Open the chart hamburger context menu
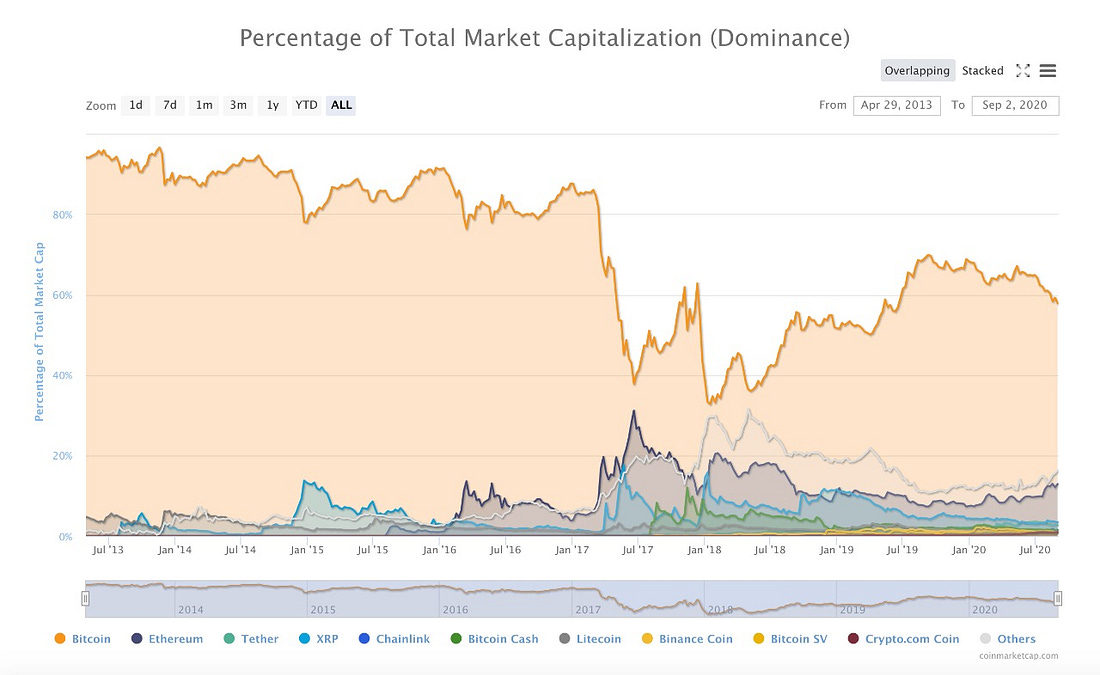The height and width of the screenshot is (675, 1100). (1047, 71)
